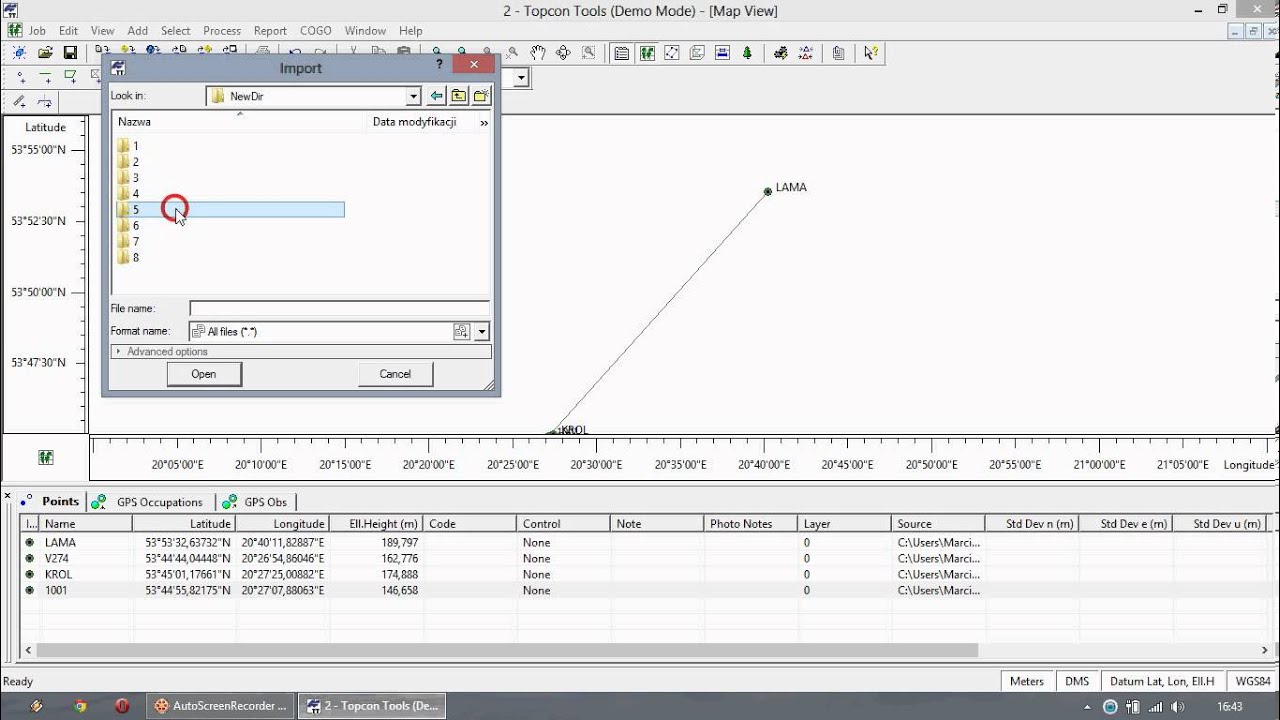Screen dimensions: 1280x720
Task: Switch to the GPS Occupations tab
Action: coord(150,502)
